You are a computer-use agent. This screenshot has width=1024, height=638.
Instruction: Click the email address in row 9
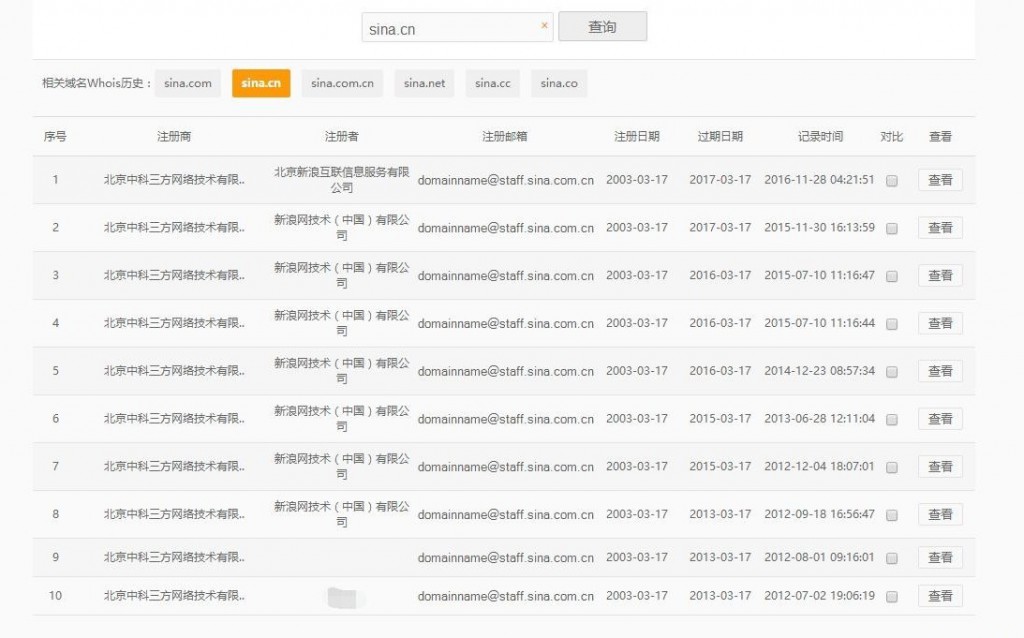pyautogui.click(x=505, y=558)
